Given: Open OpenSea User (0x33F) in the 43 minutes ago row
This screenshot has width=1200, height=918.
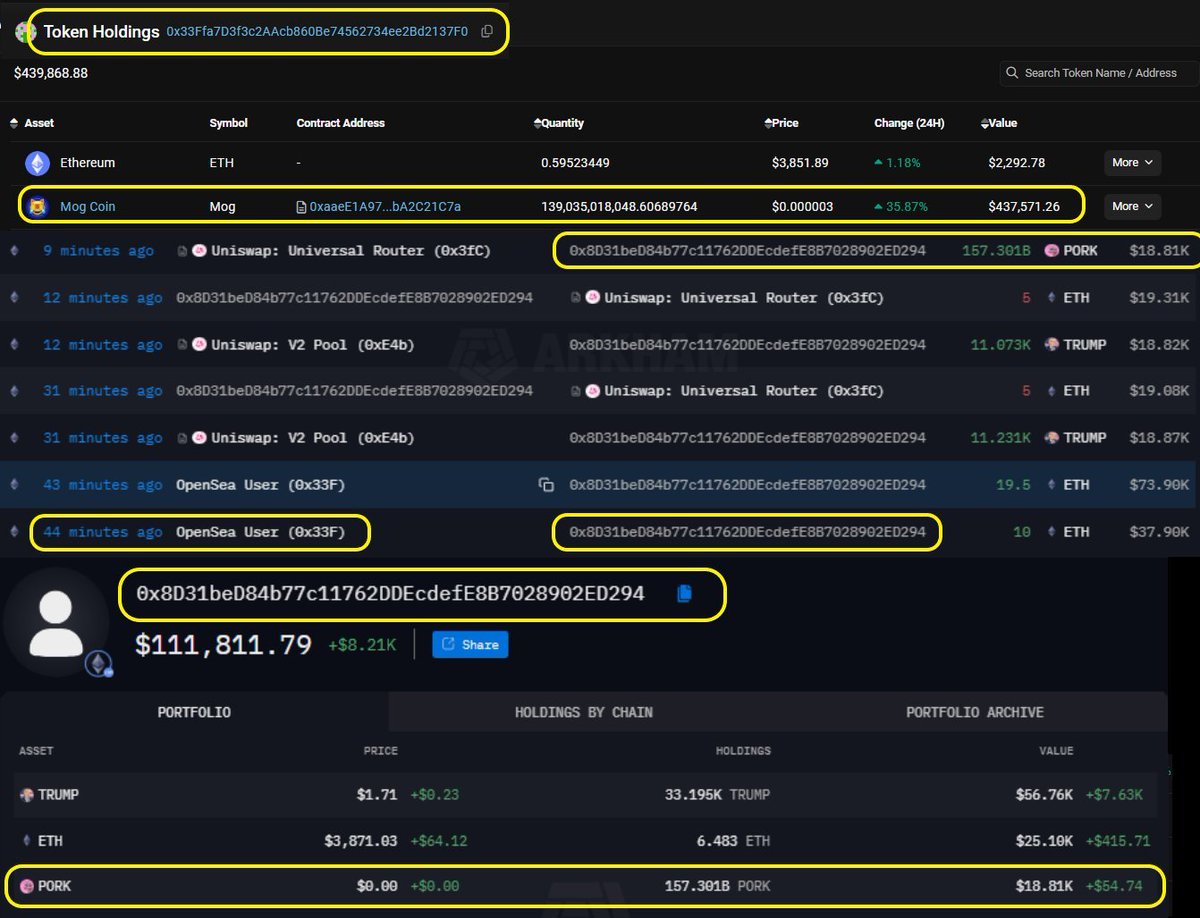Looking at the screenshot, I should coord(260,485).
